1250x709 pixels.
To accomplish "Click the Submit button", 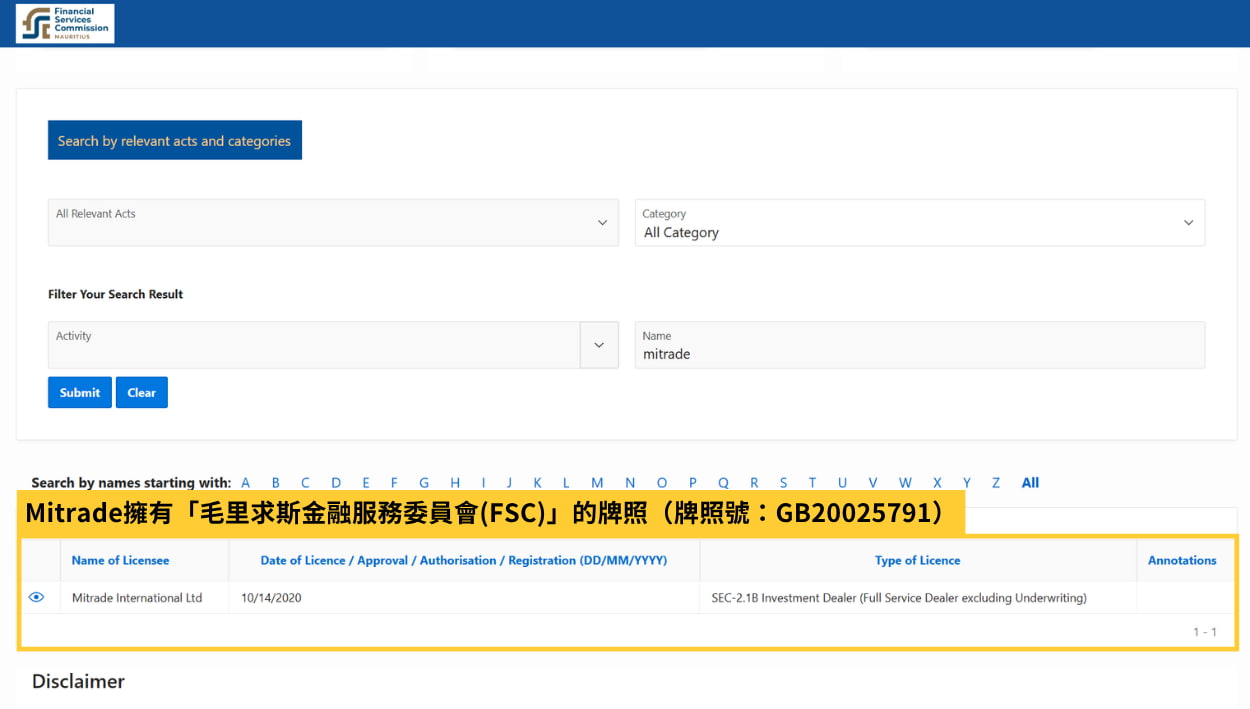I will (x=79, y=392).
